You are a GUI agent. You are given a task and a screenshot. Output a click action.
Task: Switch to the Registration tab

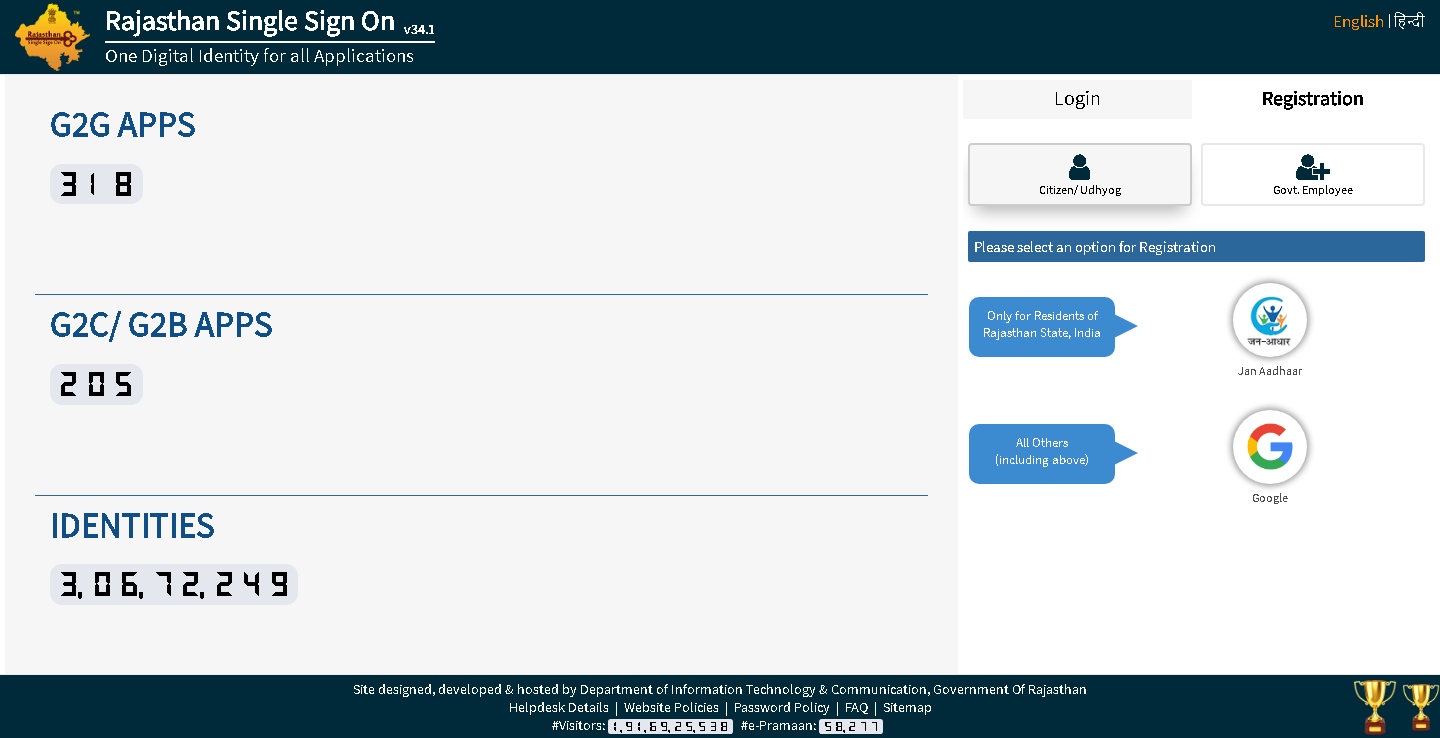(x=1312, y=99)
